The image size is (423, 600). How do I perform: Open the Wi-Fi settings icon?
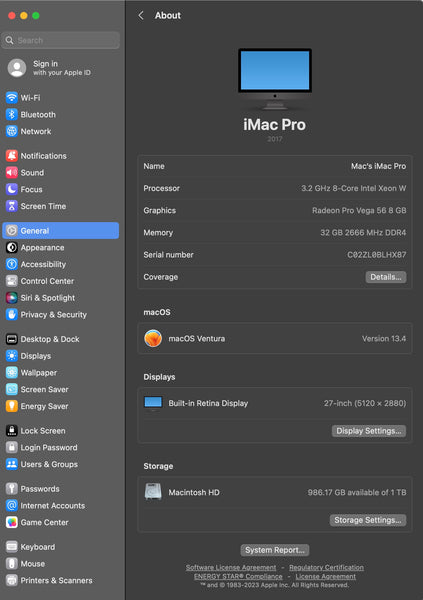tap(12, 98)
